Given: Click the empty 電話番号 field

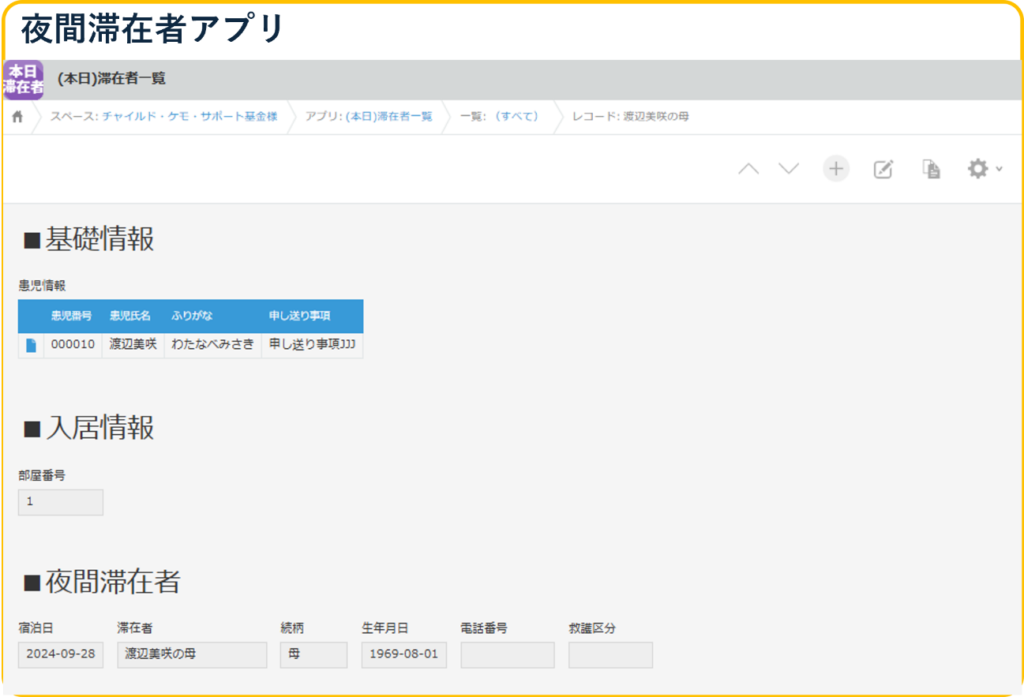Looking at the screenshot, I should pos(507,655).
